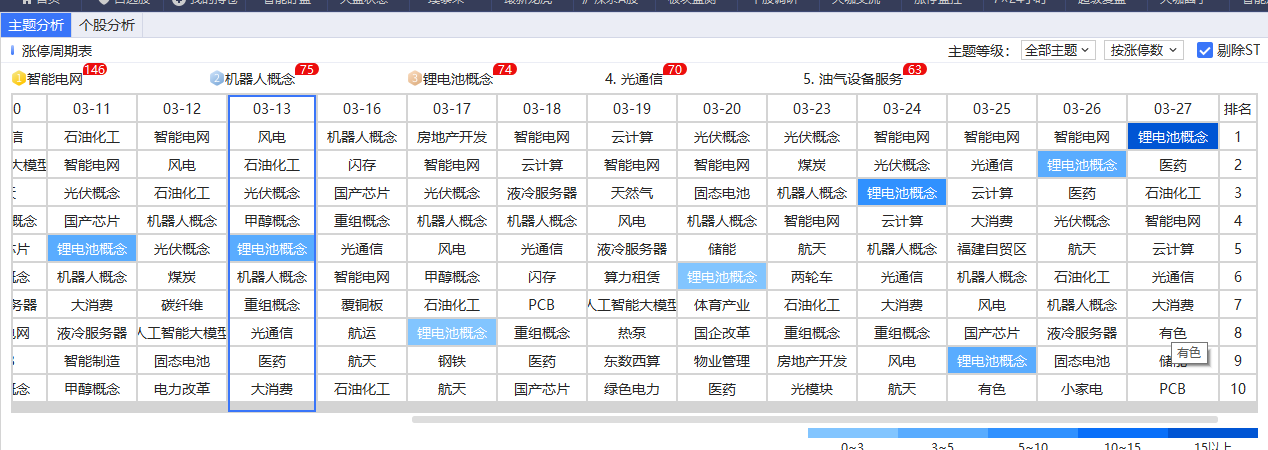This screenshot has width=1268, height=450.
Task: Click the 0~3 light blue legend swatch
Action: pyautogui.click(x=852, y=435)
